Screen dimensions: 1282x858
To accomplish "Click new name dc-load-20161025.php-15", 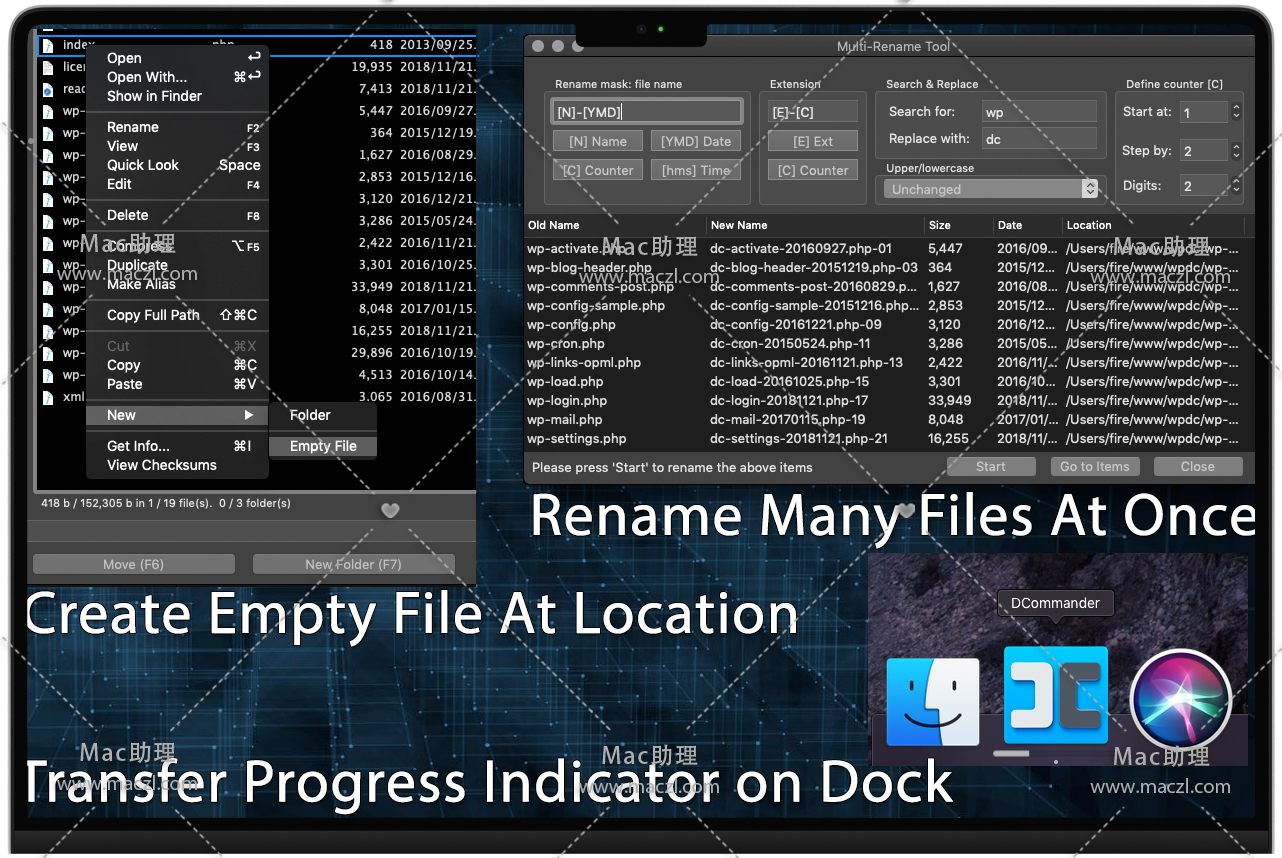I will pos(790,382).
